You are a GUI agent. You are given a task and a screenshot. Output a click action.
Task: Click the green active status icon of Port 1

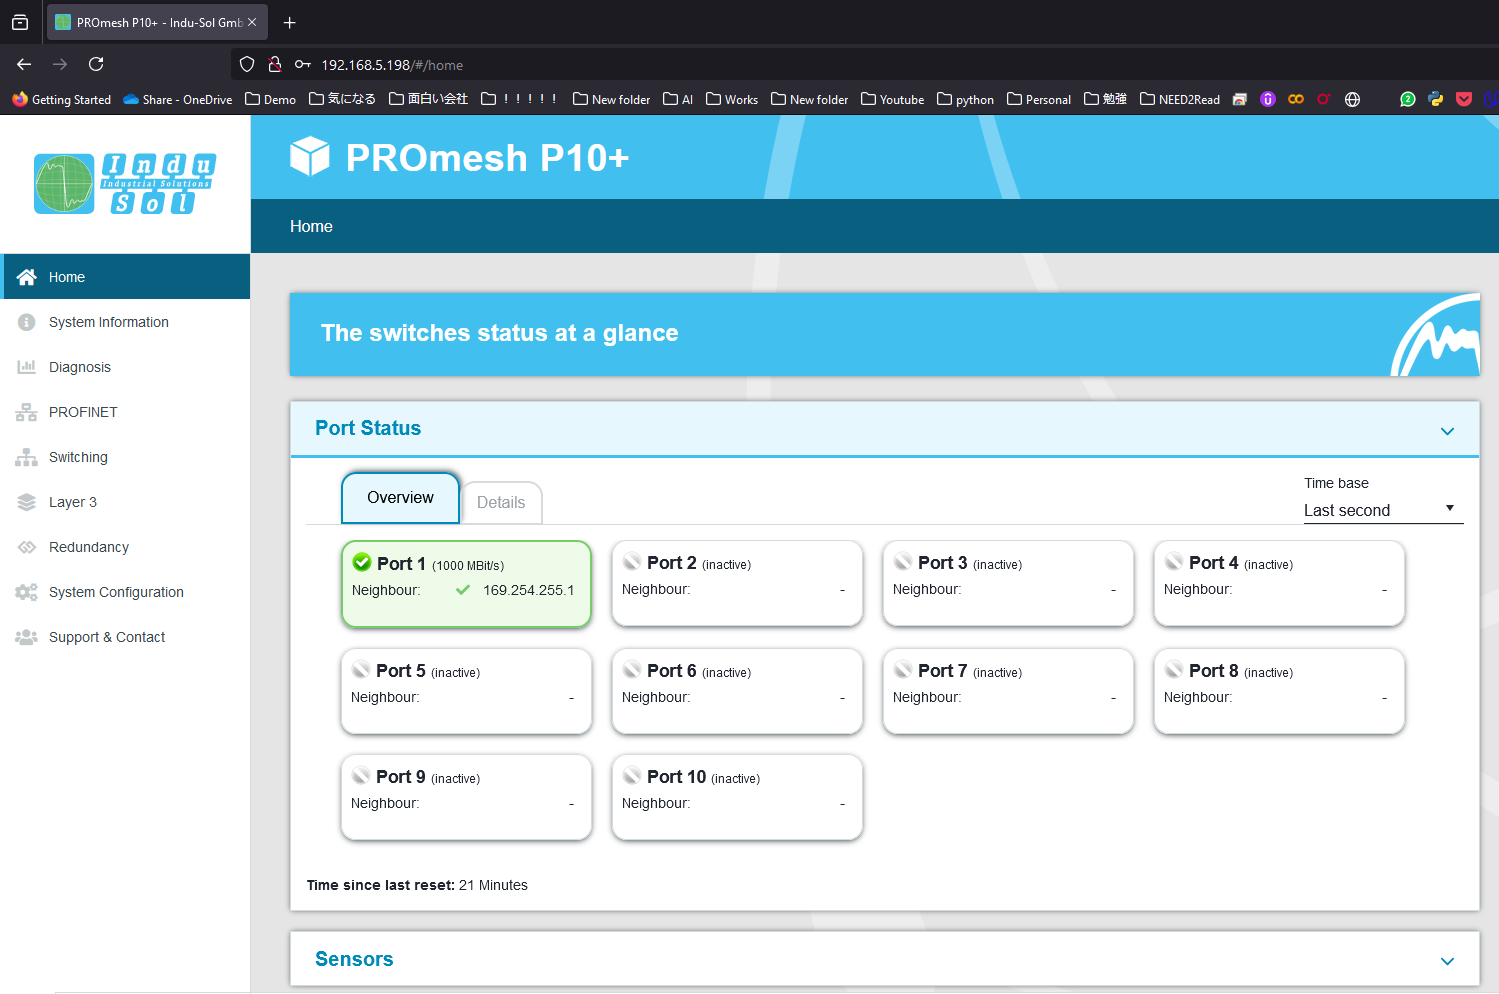pos(362,563)
